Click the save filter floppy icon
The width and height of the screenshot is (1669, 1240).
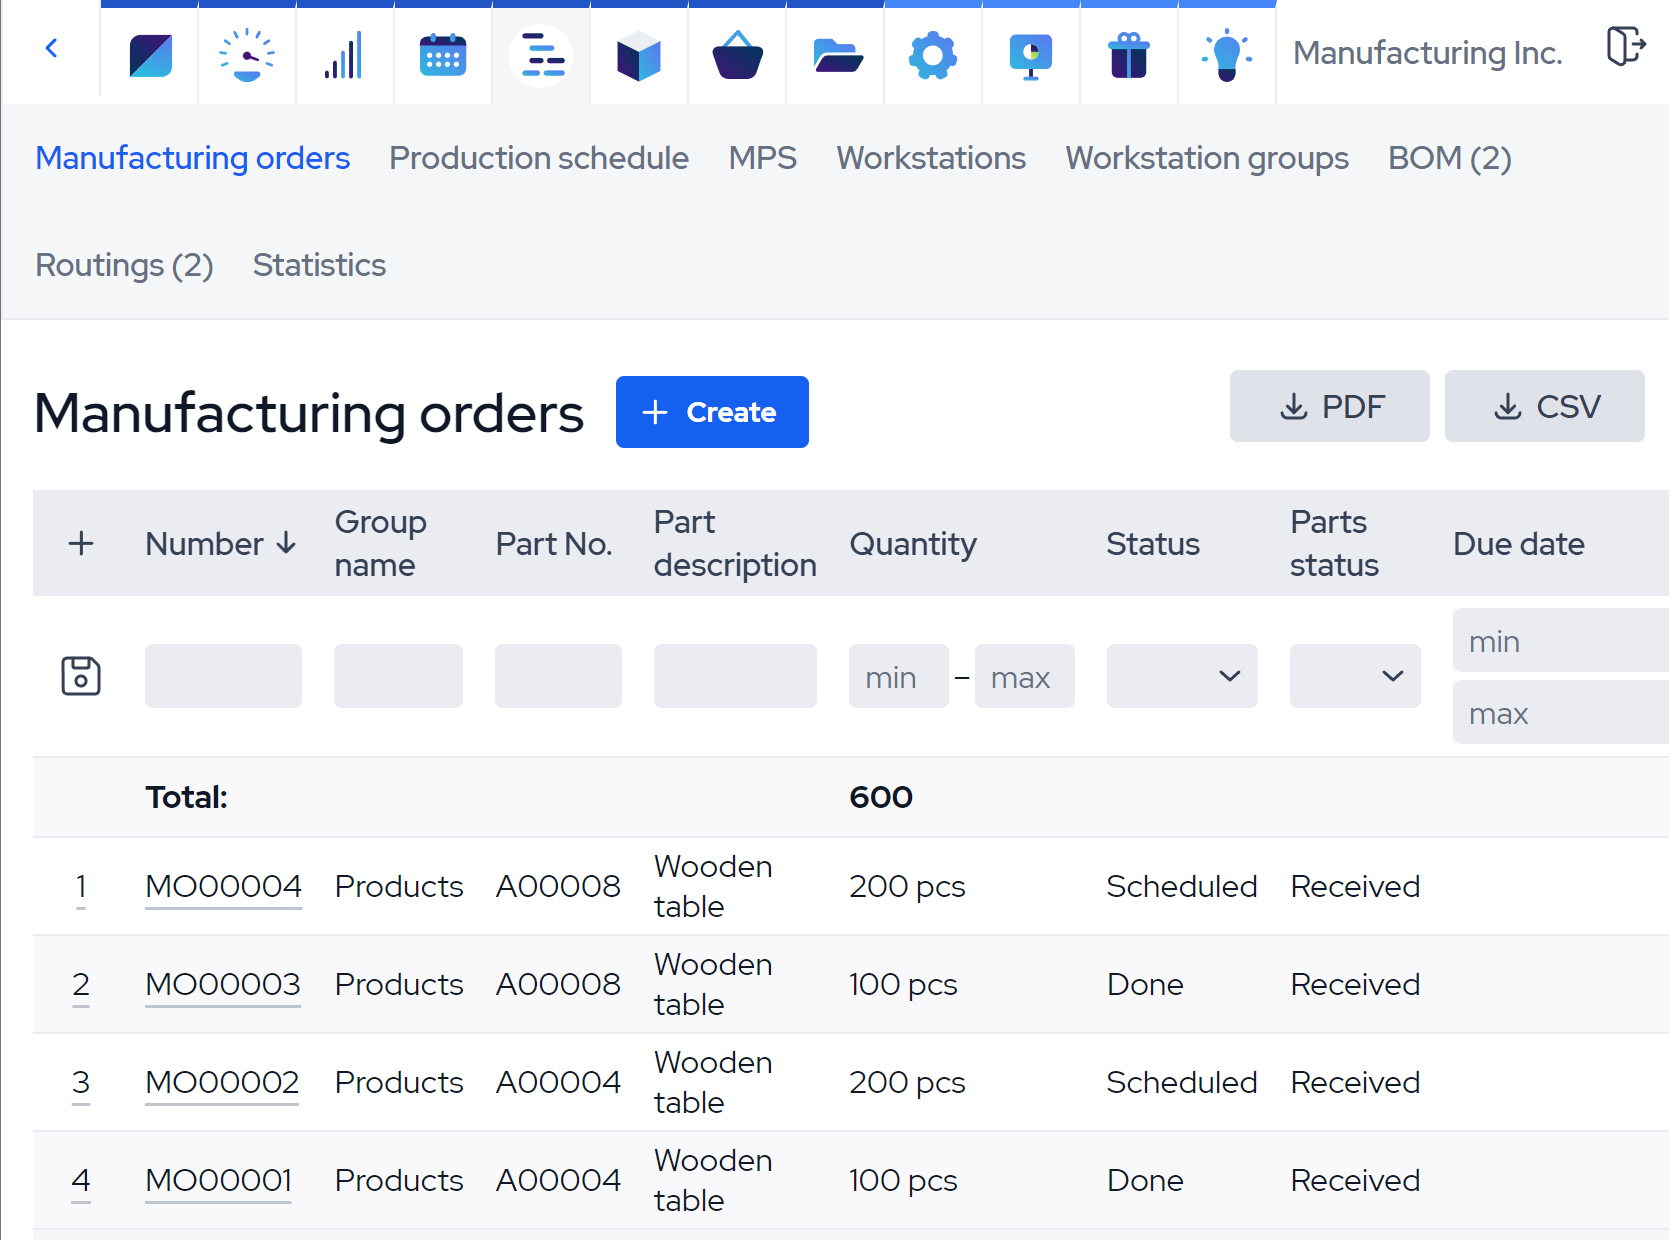(x=81, y=676)
